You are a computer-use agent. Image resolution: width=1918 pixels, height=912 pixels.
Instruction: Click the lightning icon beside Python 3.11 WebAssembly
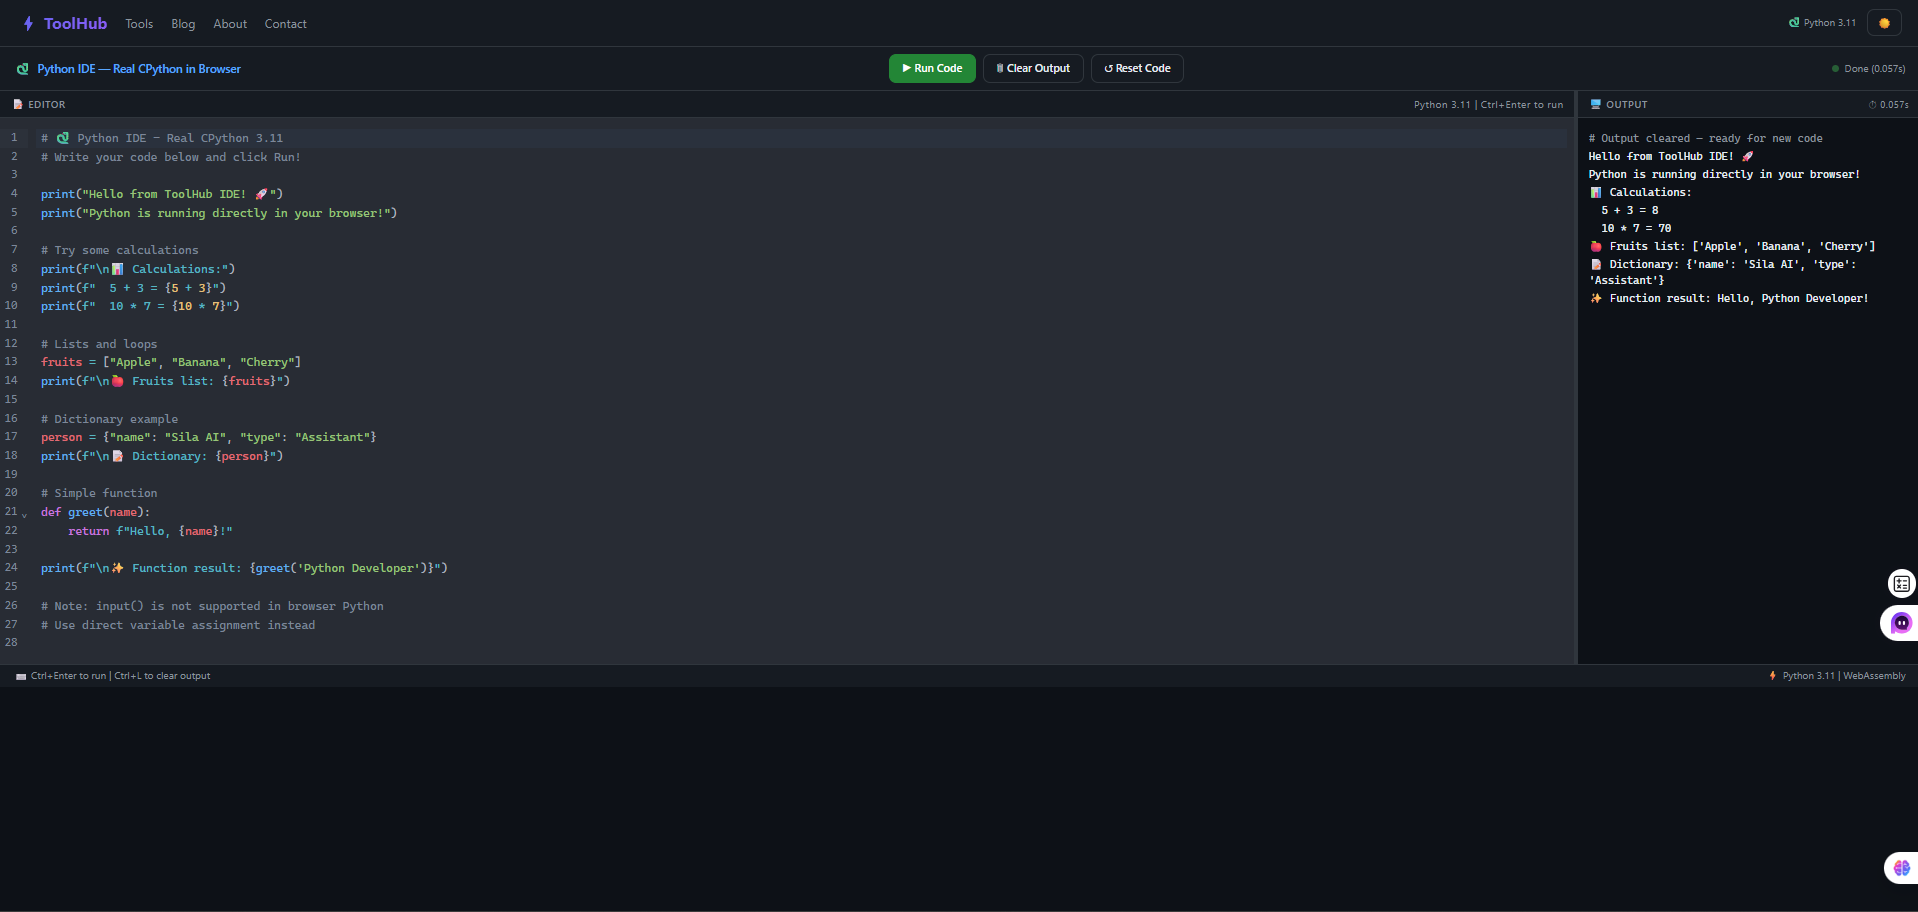click(x=1773, y=676)
